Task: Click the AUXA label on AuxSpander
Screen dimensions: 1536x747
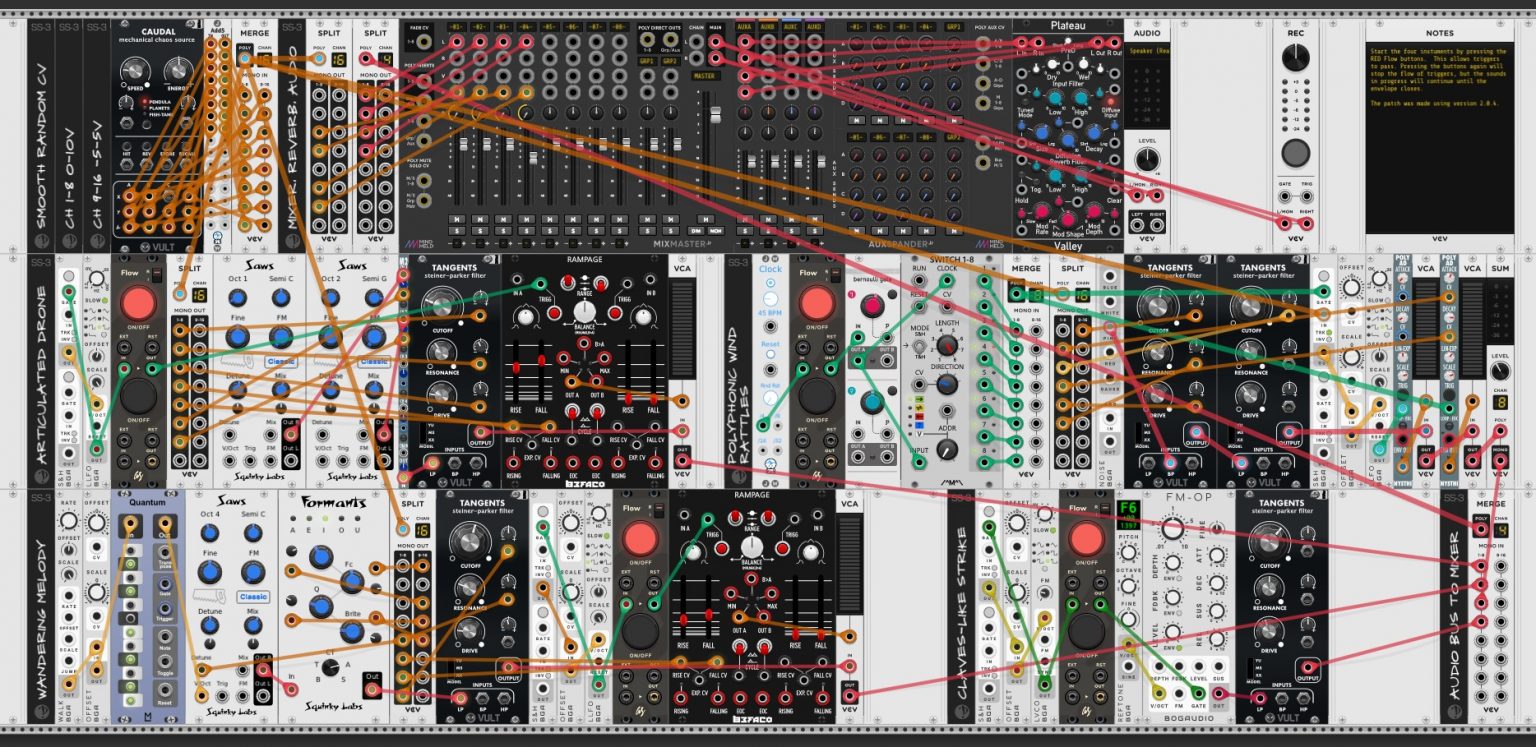Action: tap(744, 26)
